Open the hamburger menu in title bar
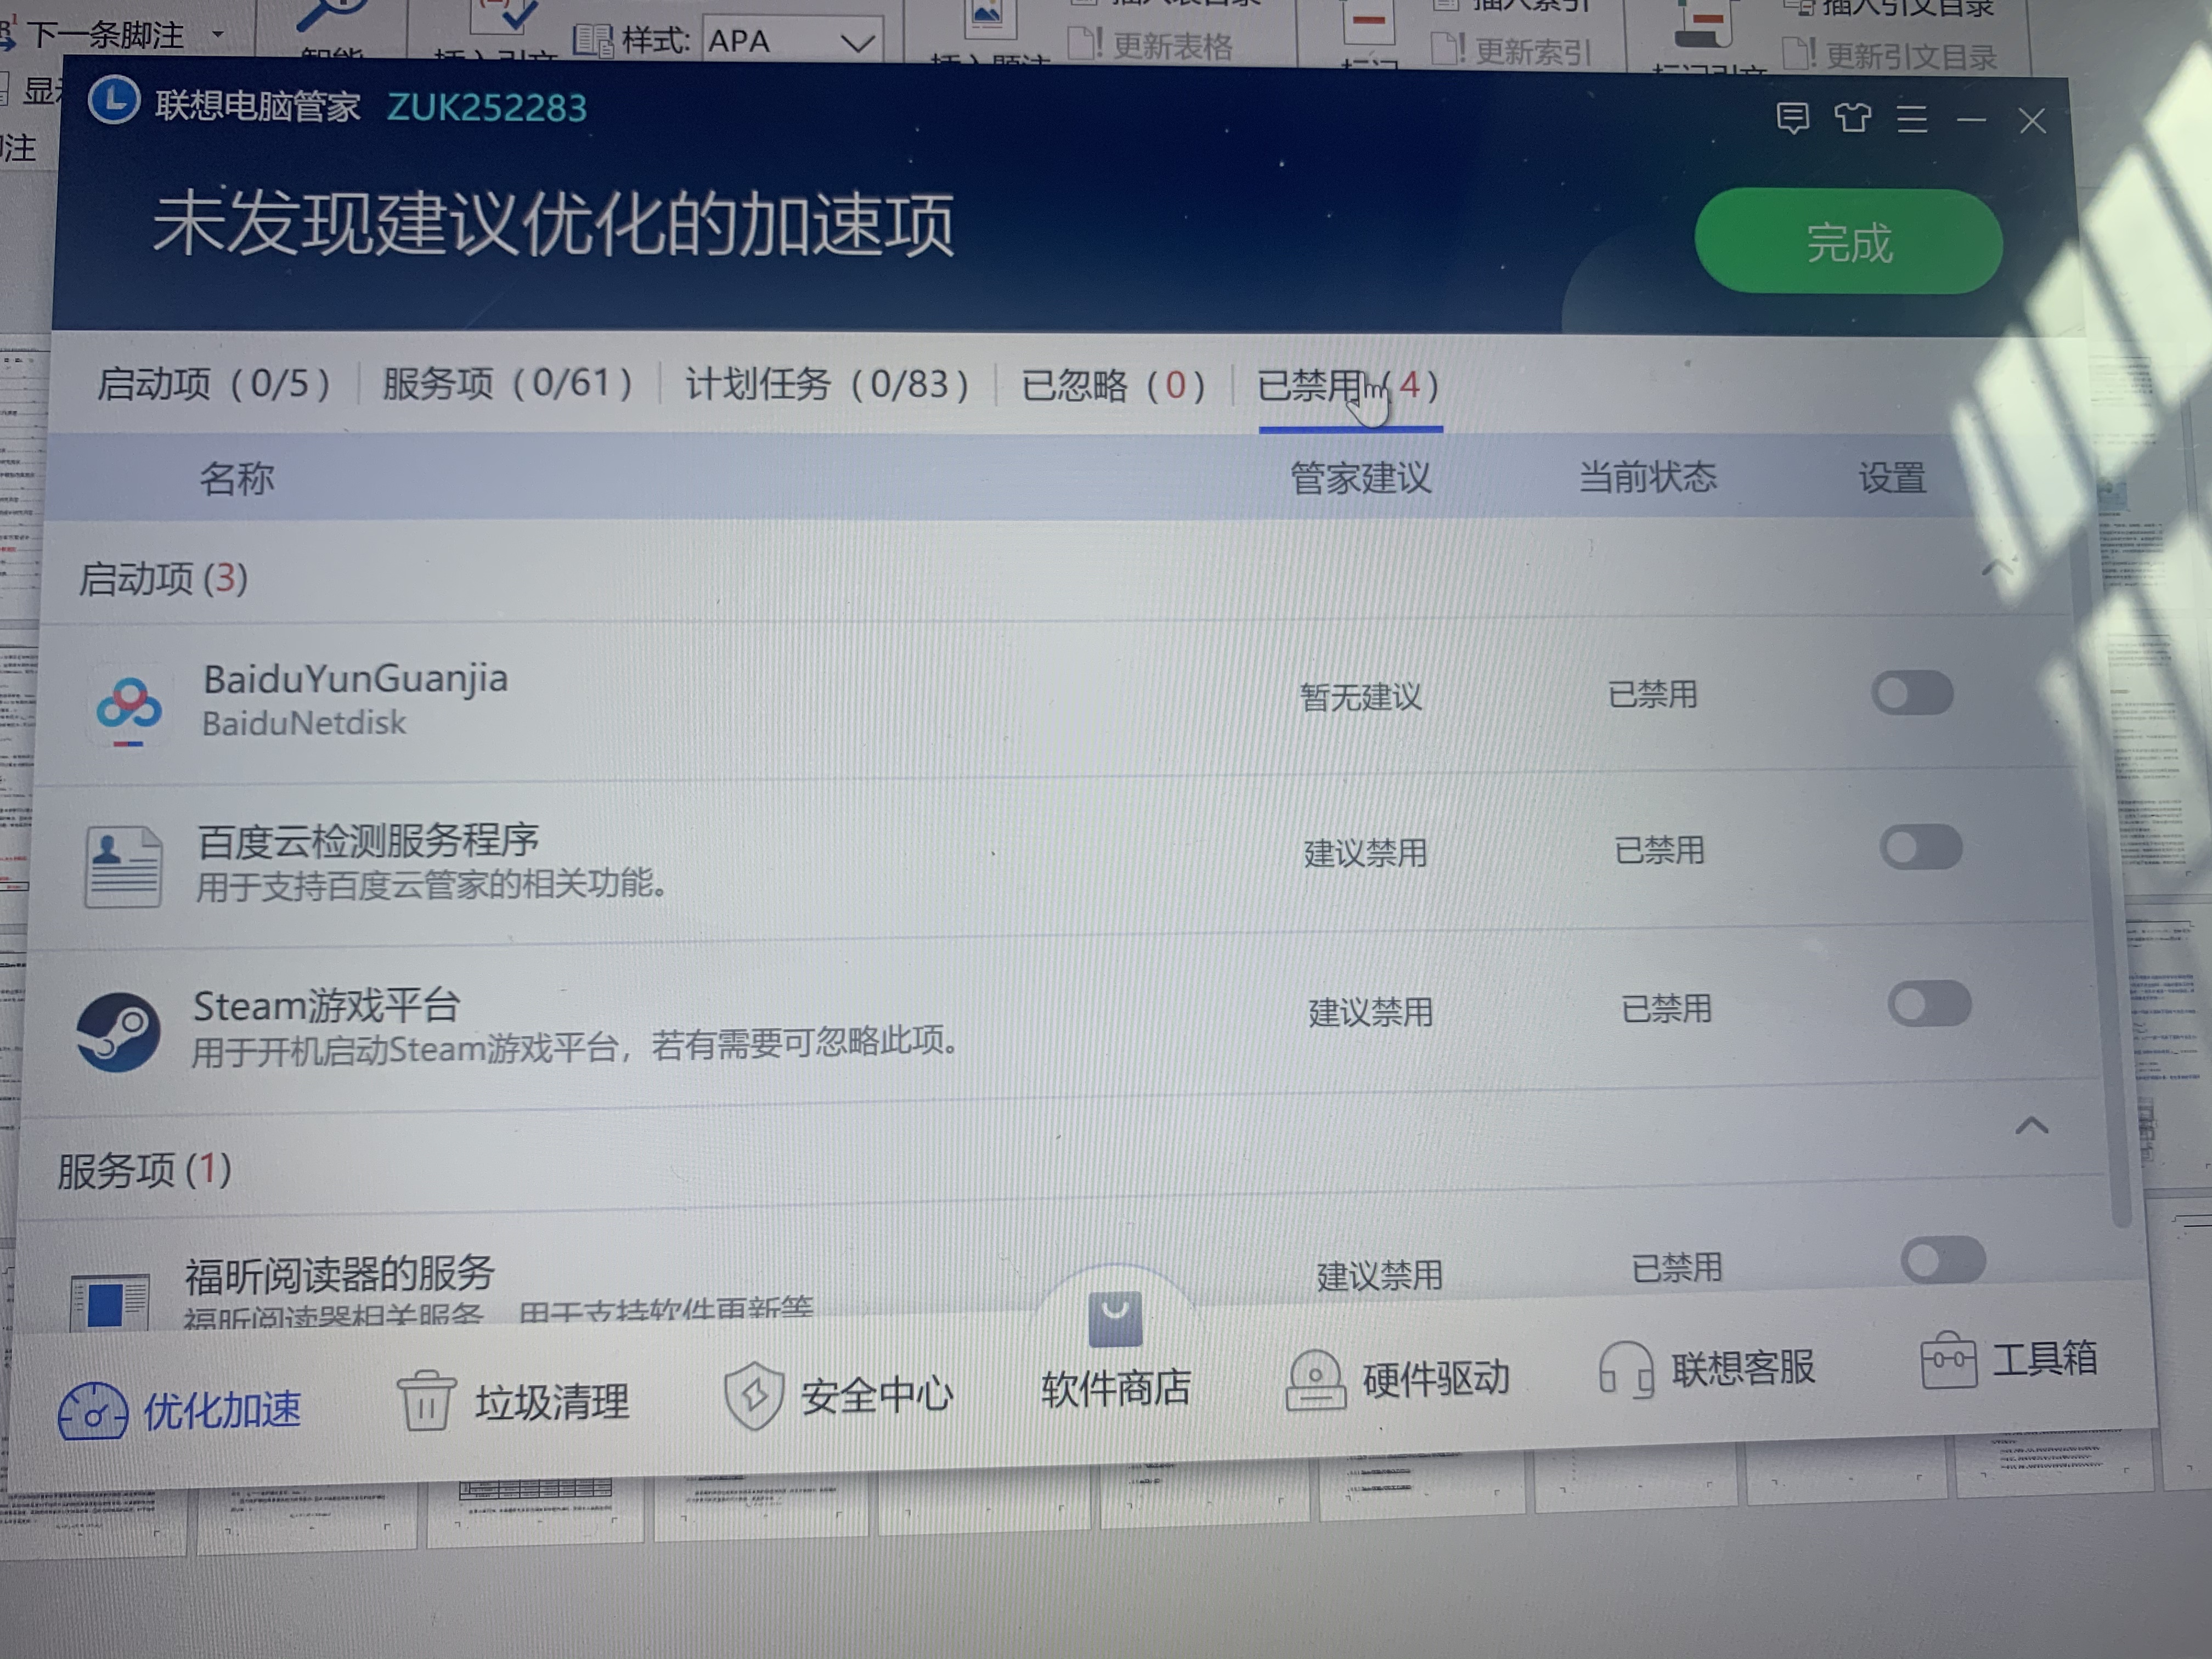The width and height of the screenshot is (2212, 1659). pos(1912,120)
